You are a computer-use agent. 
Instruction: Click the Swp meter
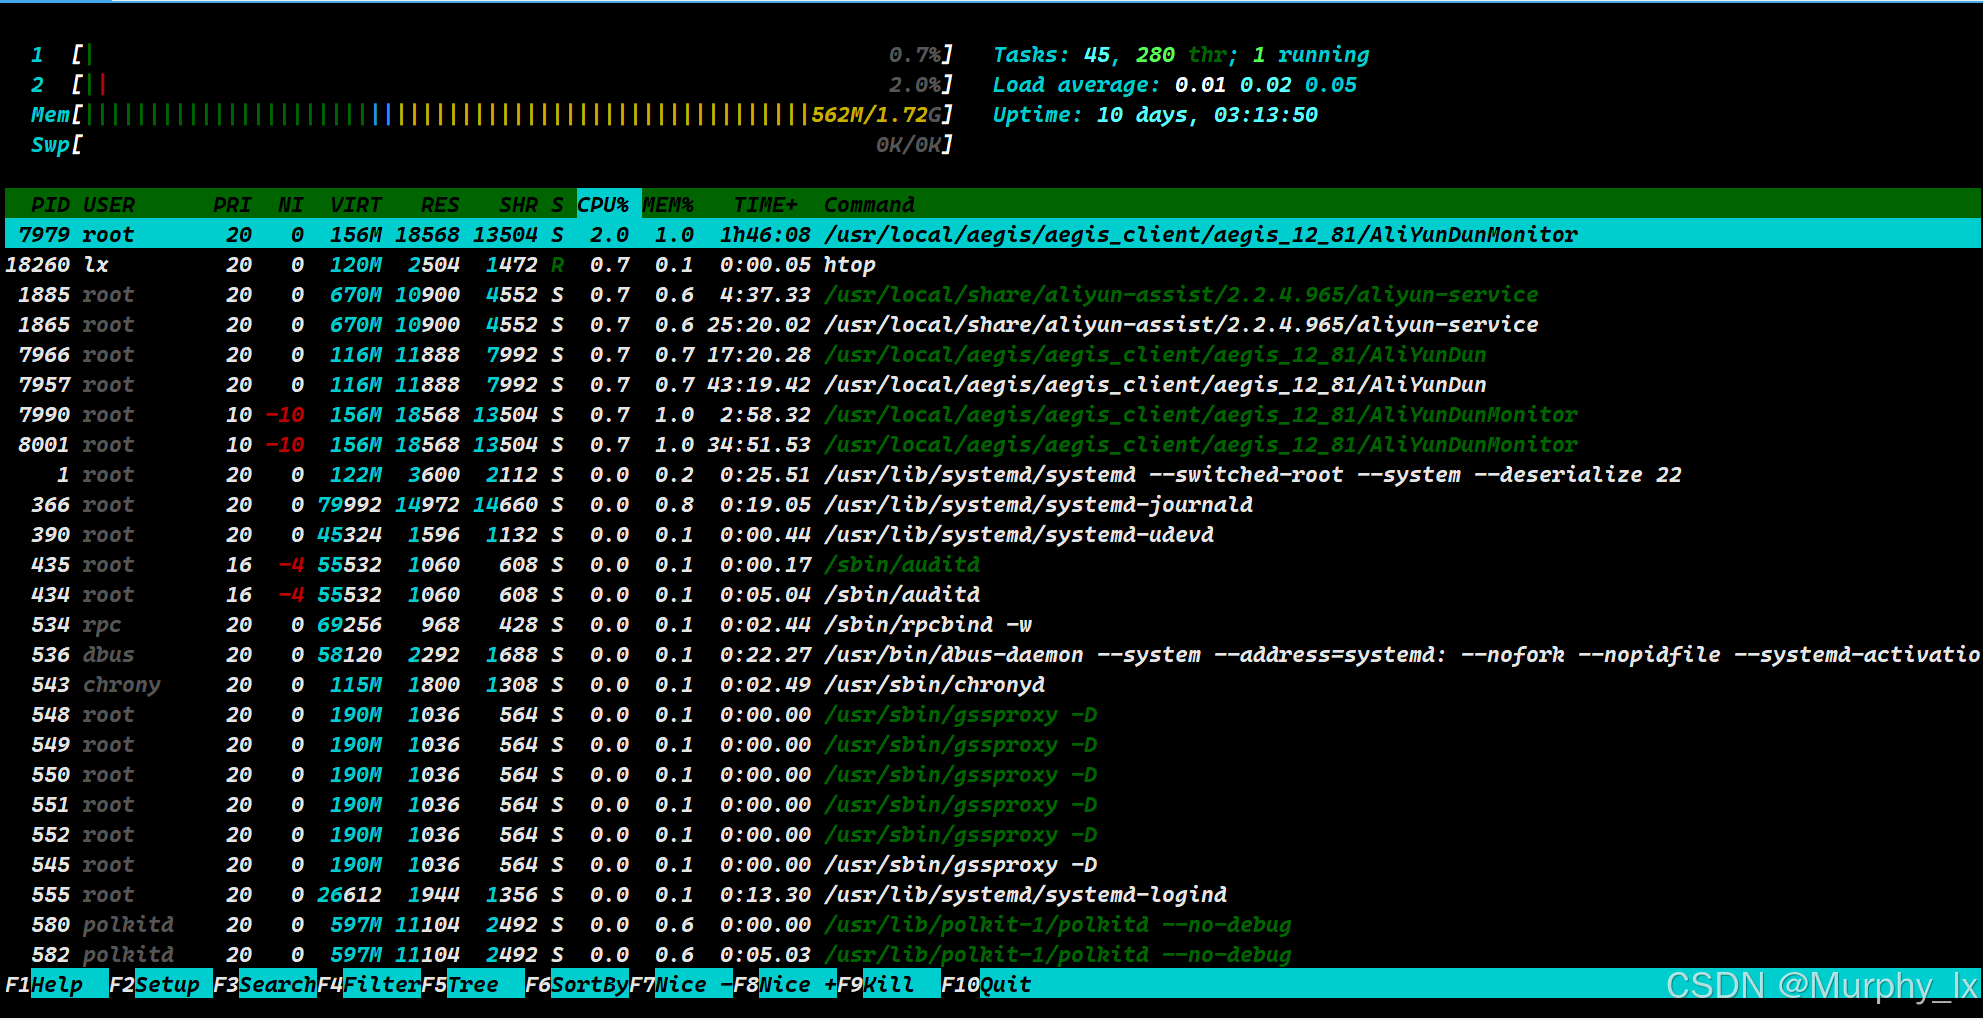(491, 144)
